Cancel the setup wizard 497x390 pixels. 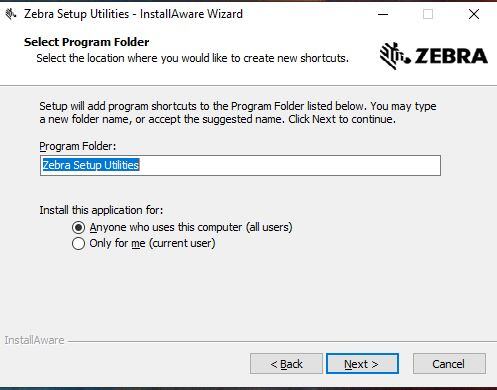449,364
